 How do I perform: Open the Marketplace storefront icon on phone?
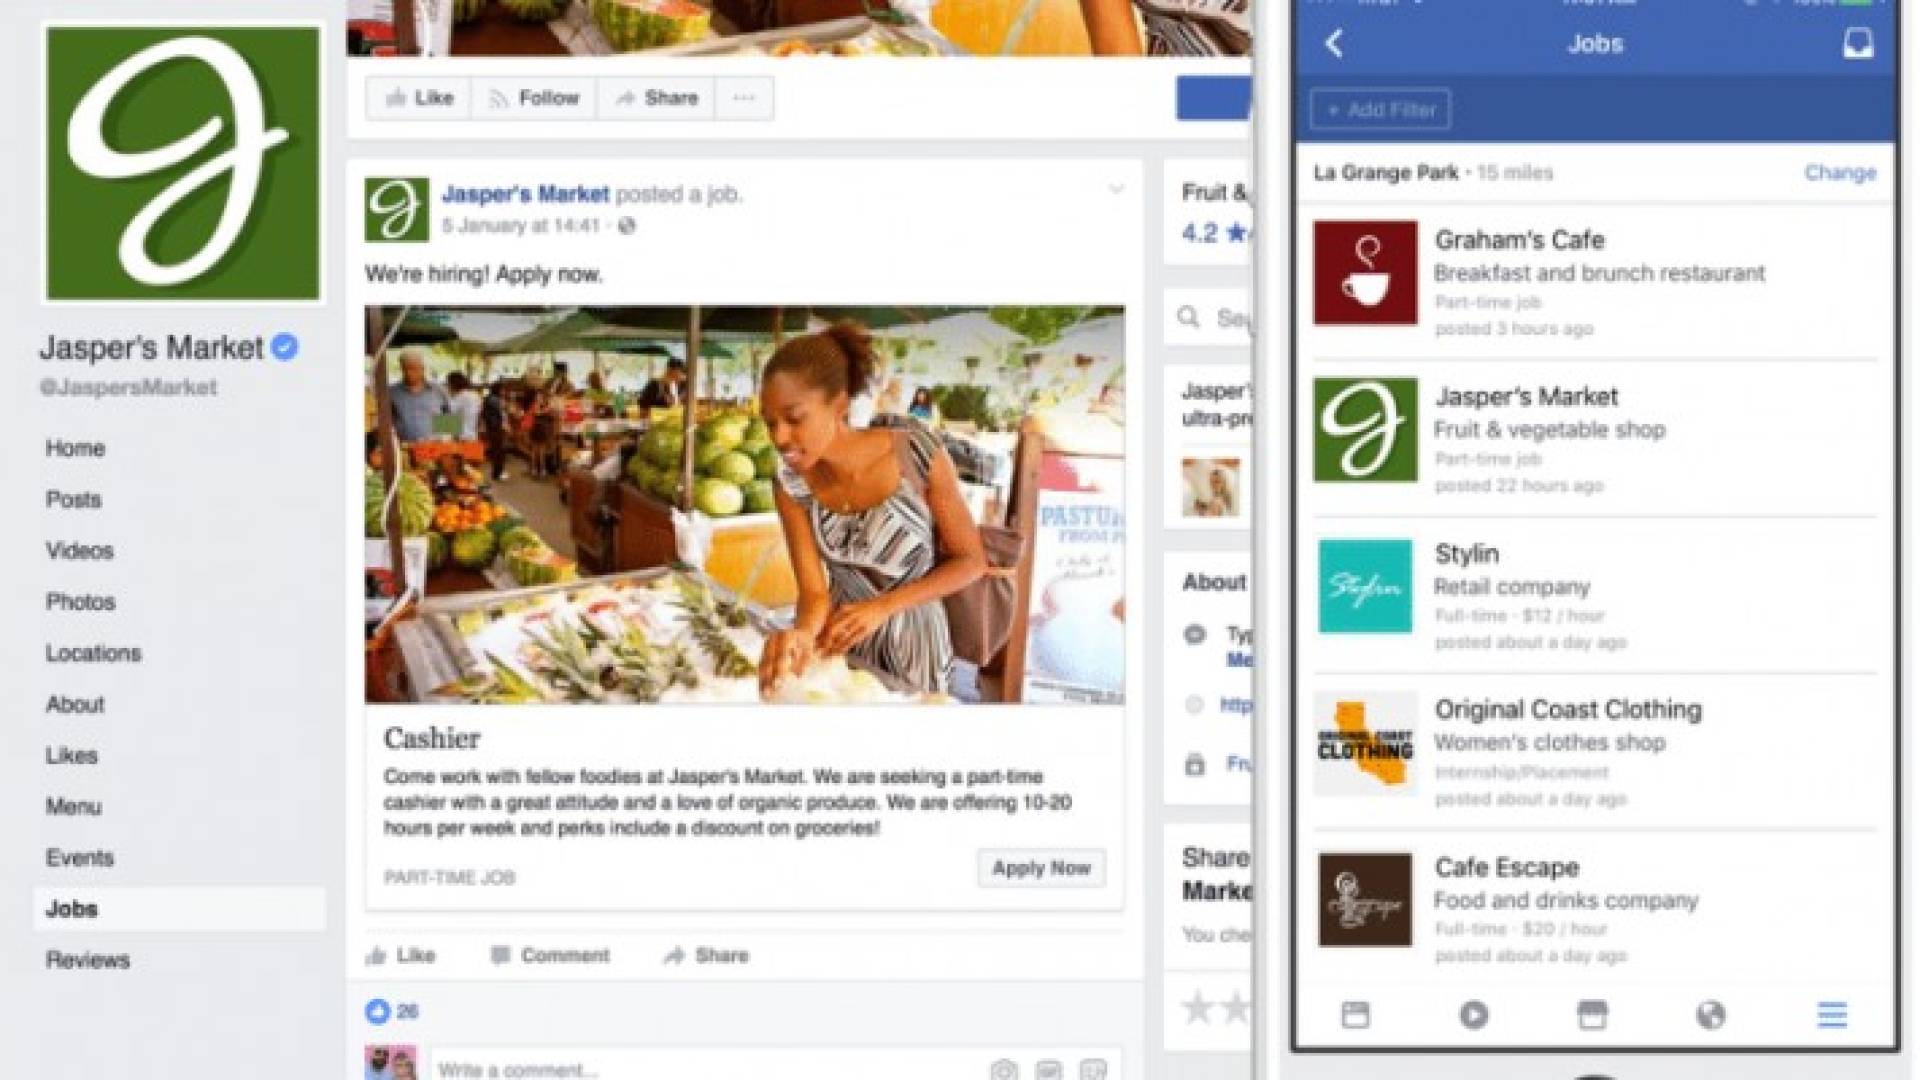pyautogui.click(x=1592, y=1015)
